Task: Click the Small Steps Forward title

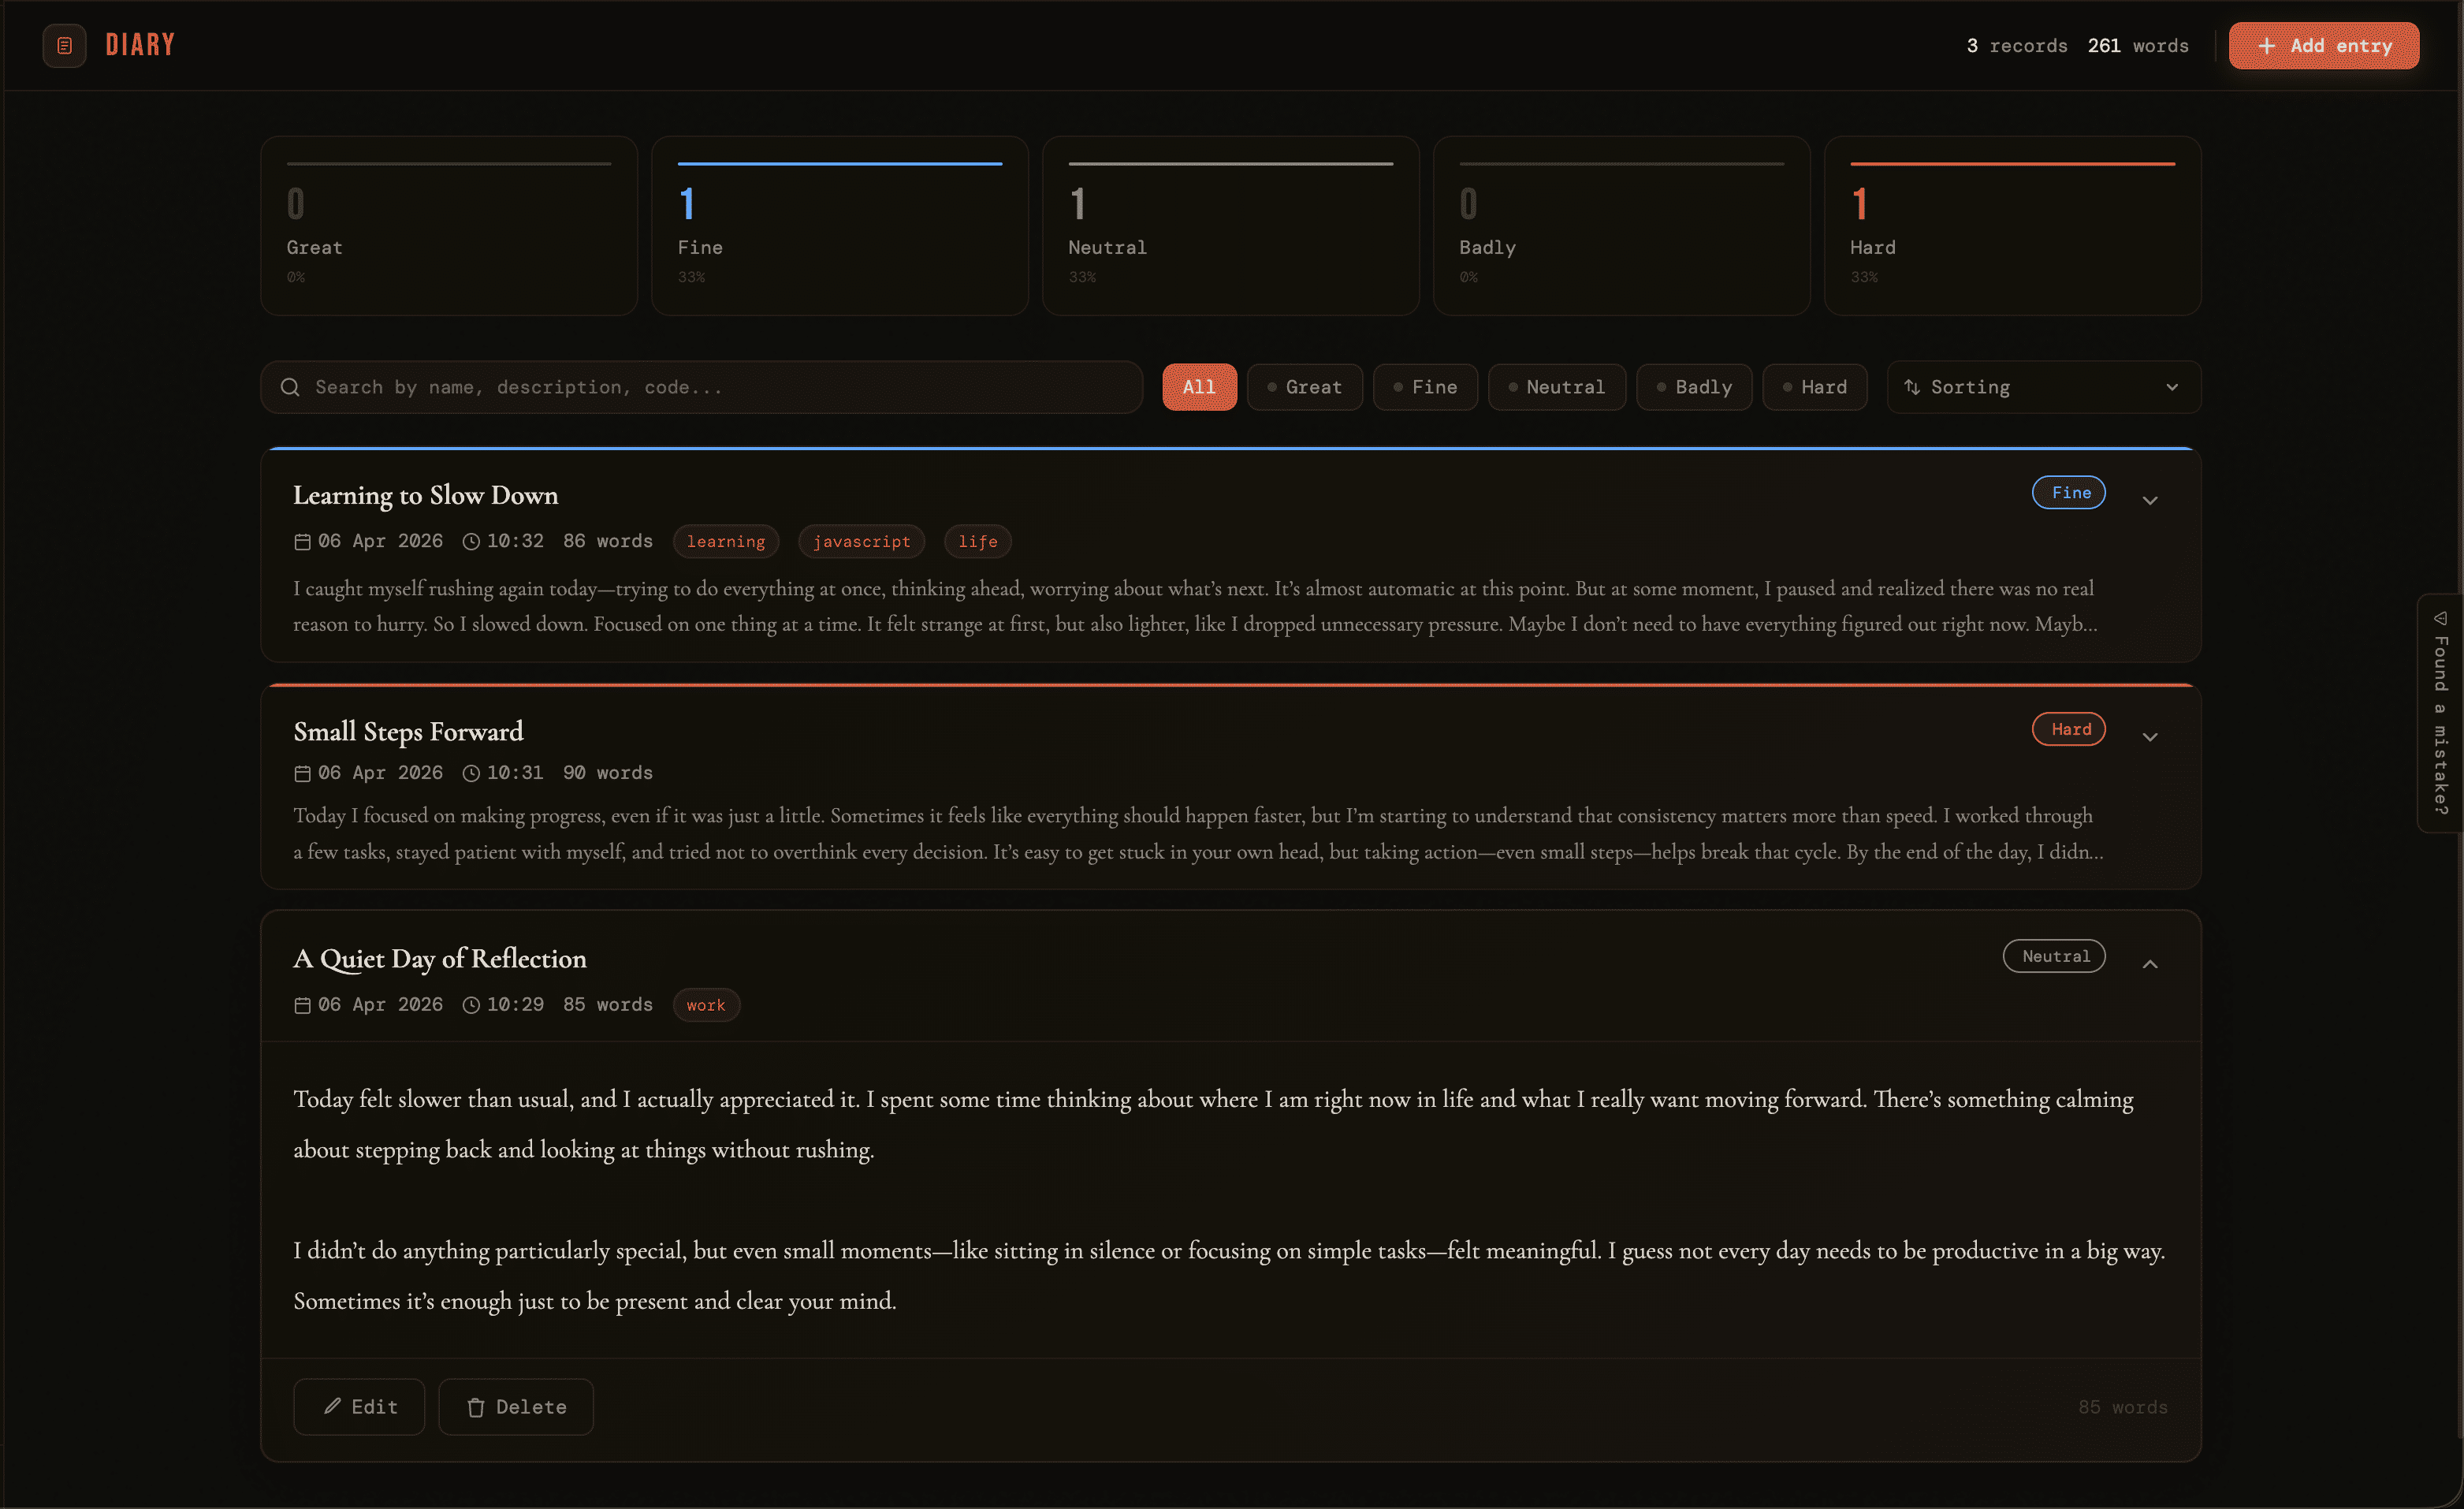Action: click(408, 732)
